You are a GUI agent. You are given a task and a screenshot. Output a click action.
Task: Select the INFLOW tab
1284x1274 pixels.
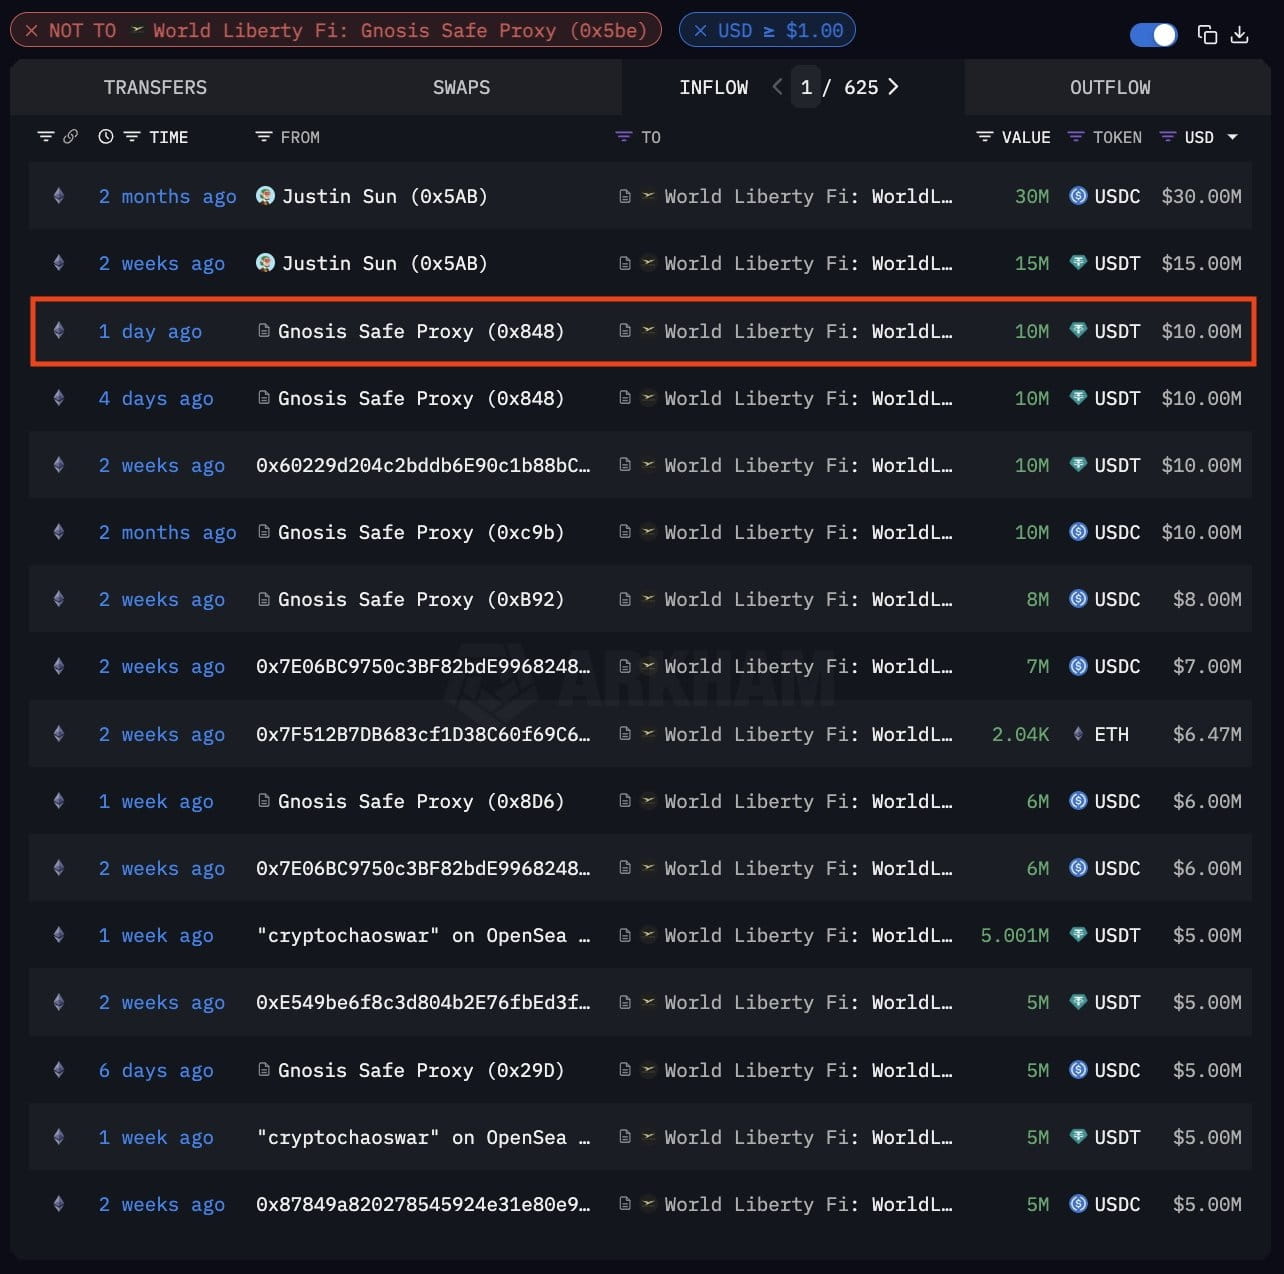[713, 87]
